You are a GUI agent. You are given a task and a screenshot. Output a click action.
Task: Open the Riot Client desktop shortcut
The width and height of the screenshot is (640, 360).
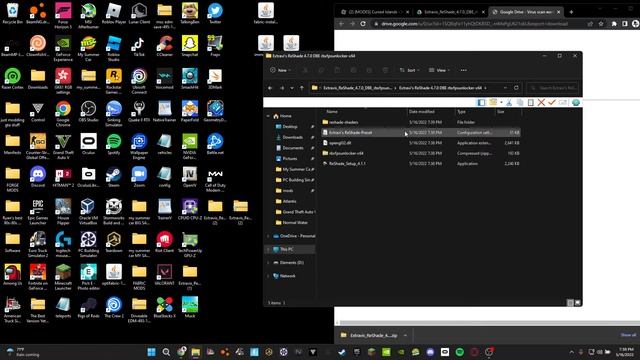[x=164, y=242]
